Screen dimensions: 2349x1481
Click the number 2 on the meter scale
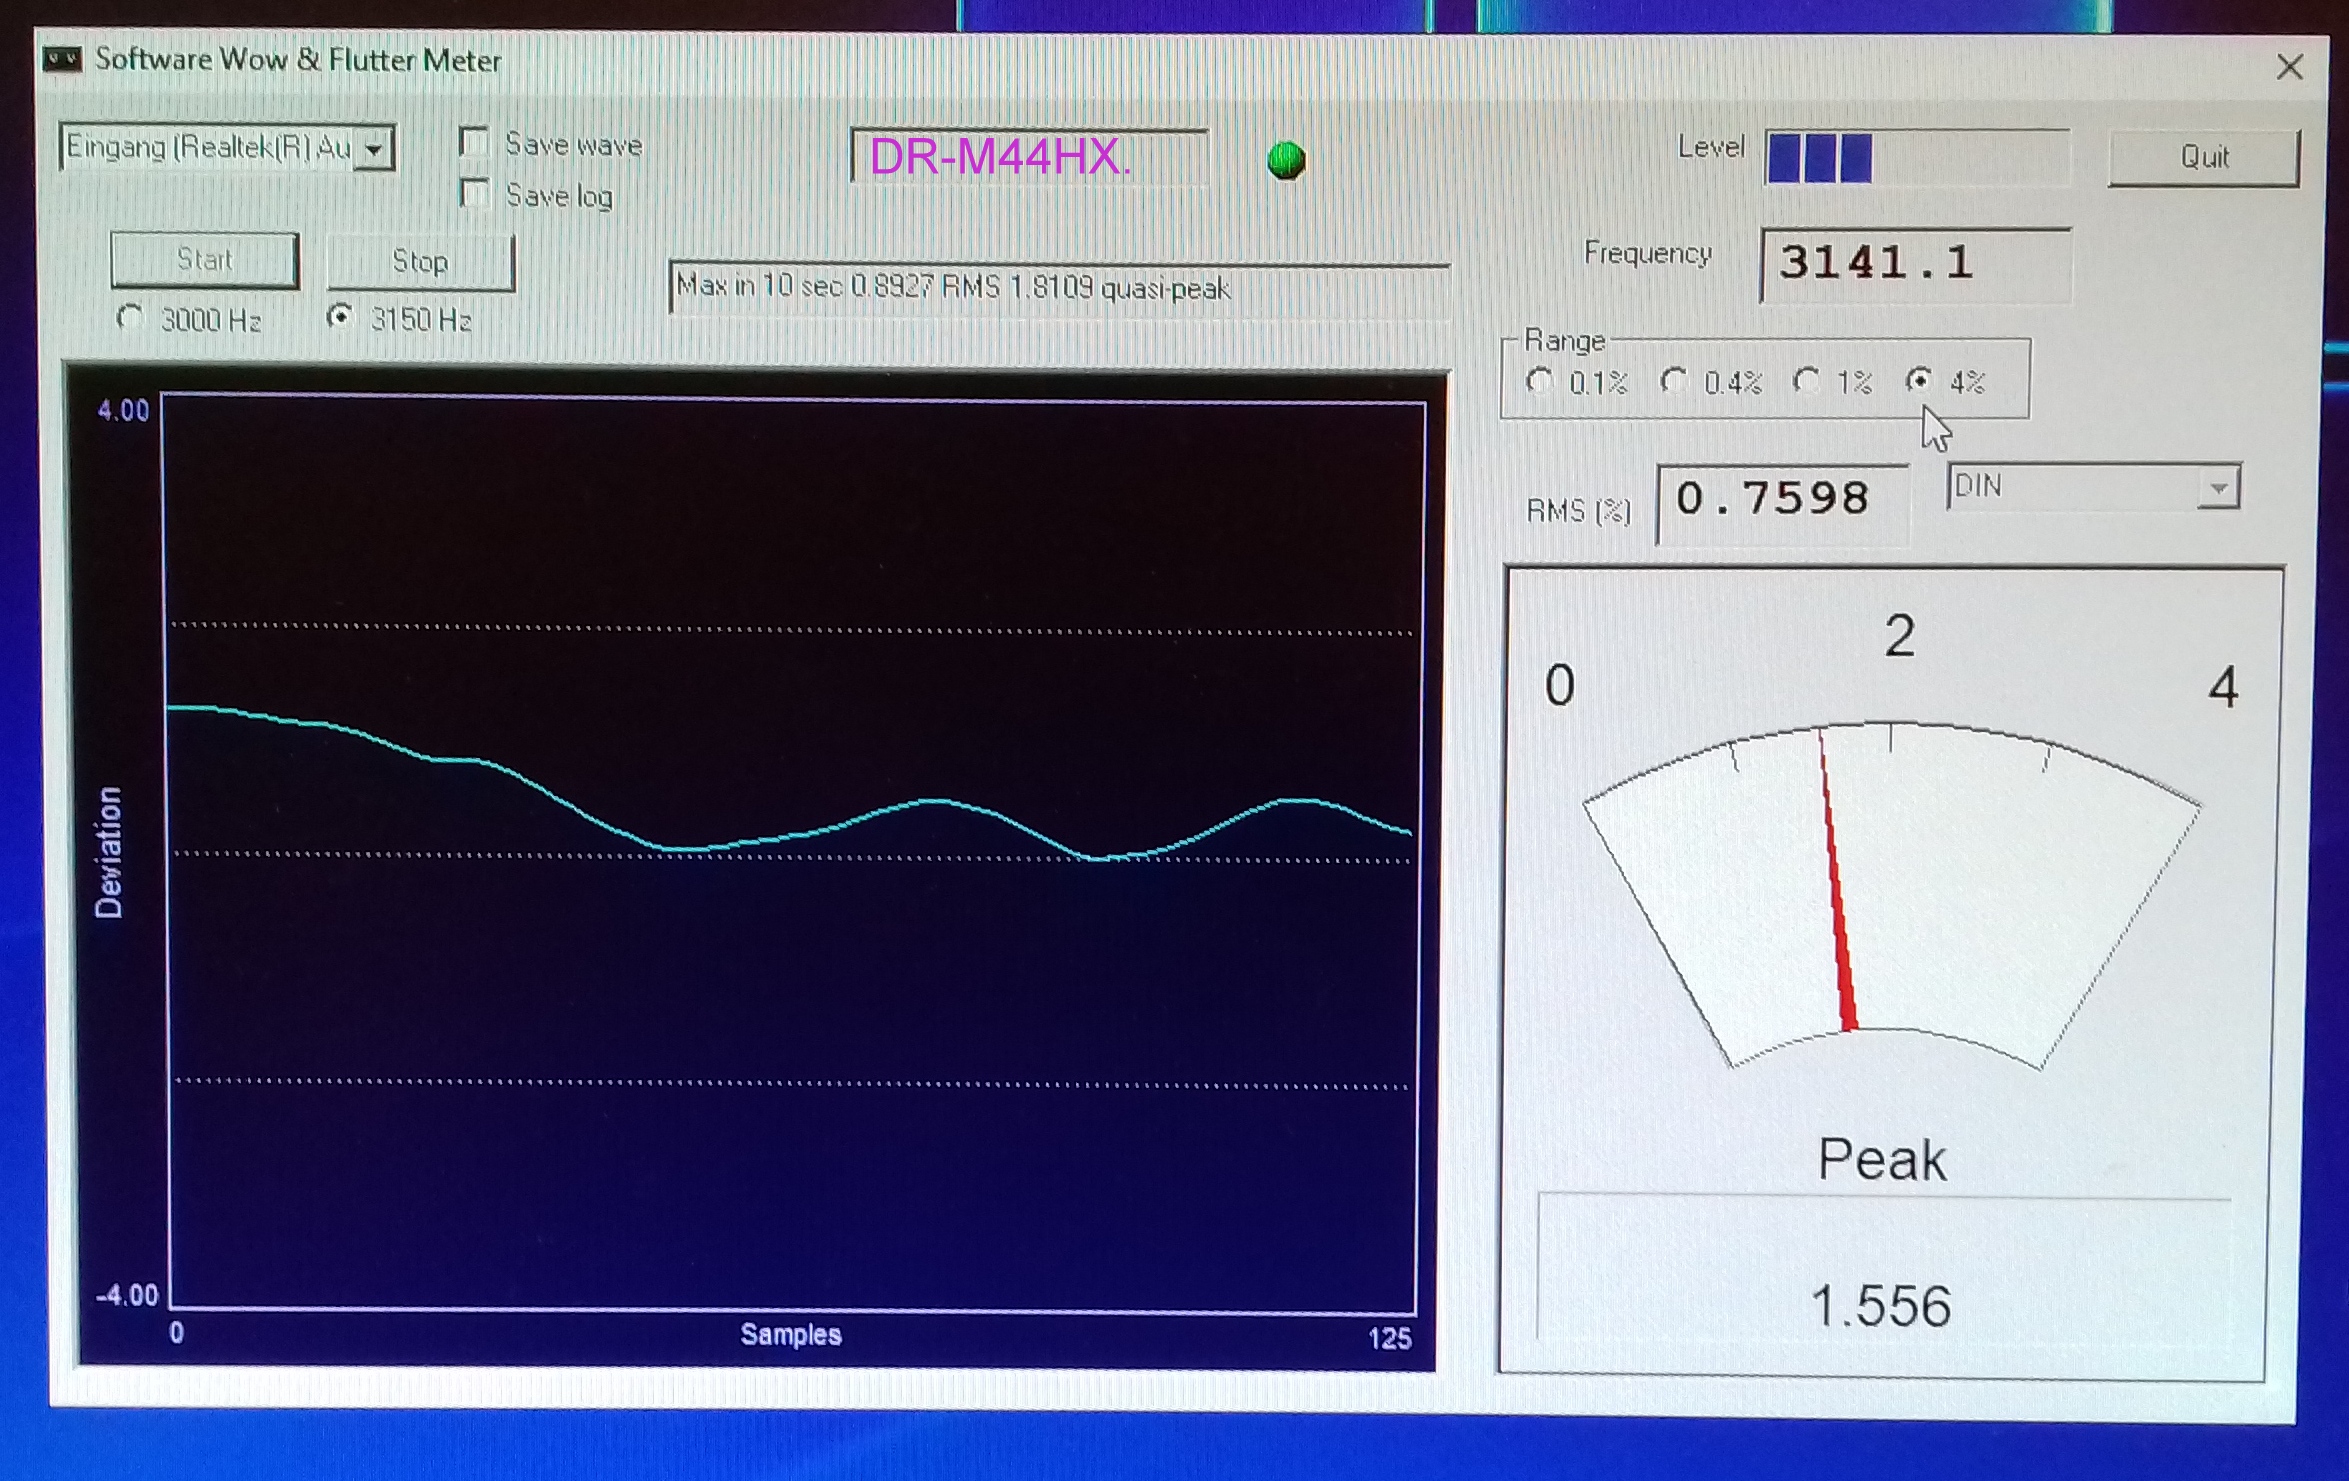1900,636
